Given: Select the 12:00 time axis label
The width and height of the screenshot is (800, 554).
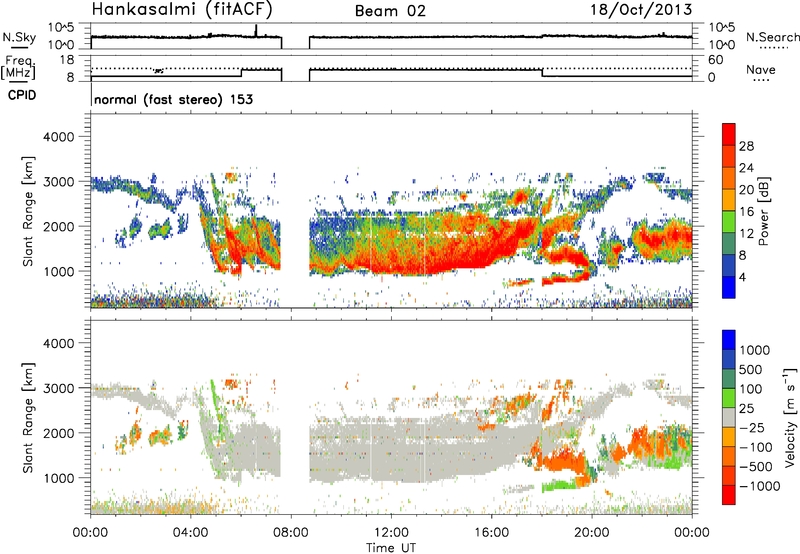Looking at the screenshot, I should pos(392,532).
